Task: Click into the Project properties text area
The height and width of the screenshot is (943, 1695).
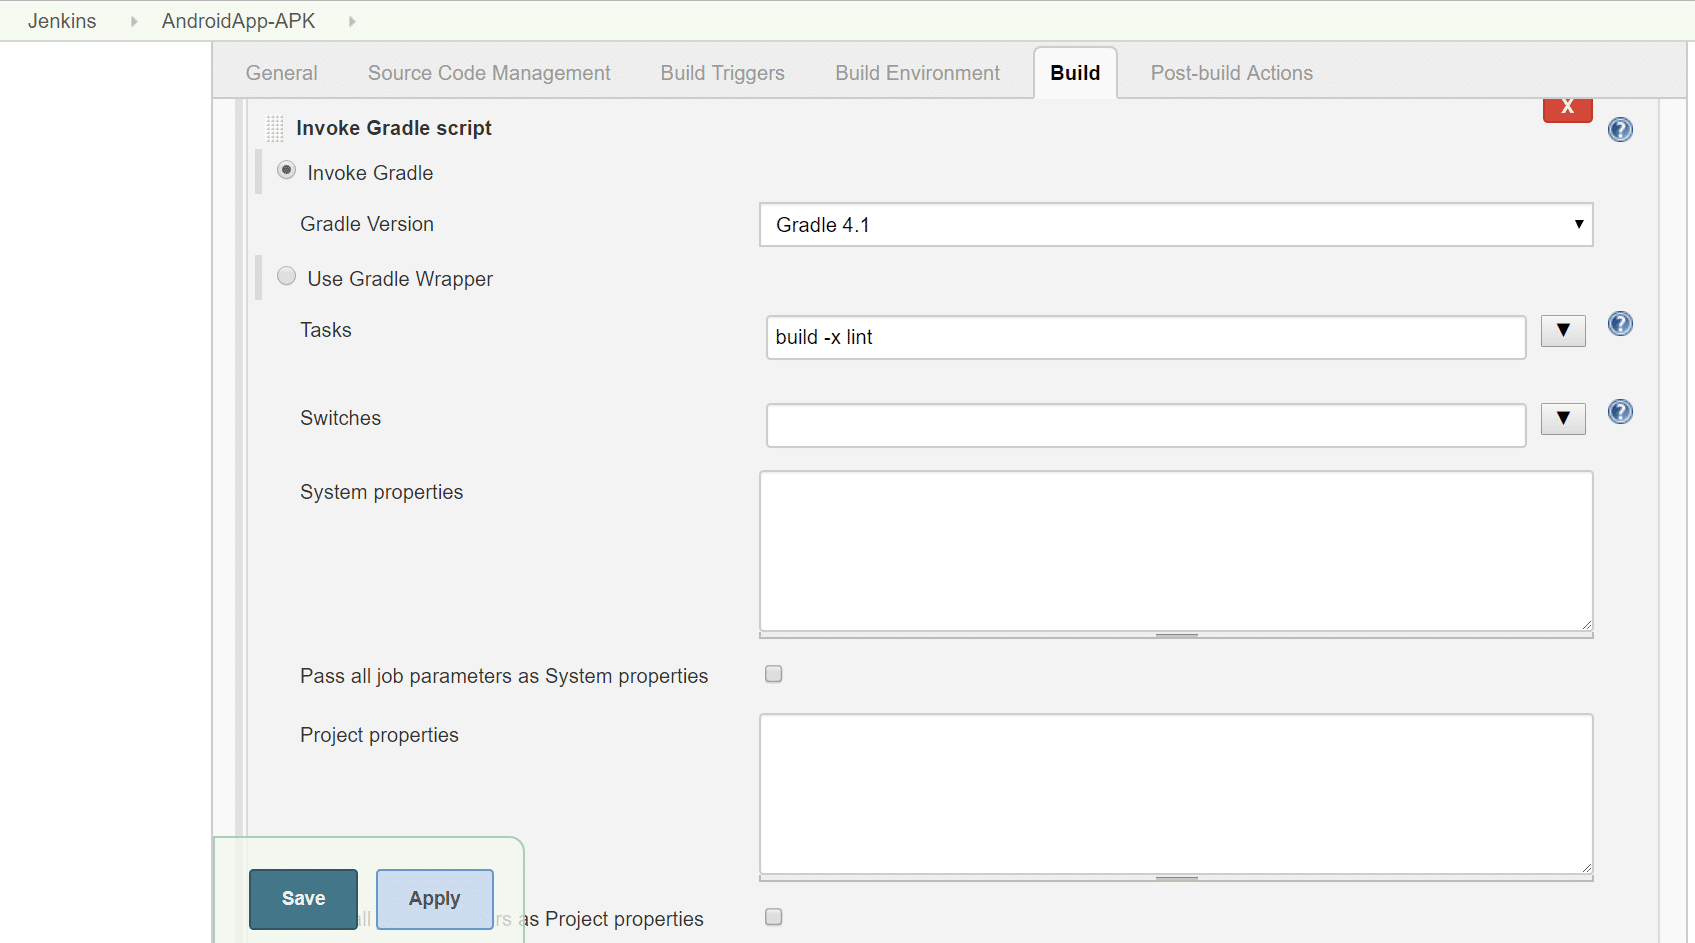Action: [x=1175, y=793]
